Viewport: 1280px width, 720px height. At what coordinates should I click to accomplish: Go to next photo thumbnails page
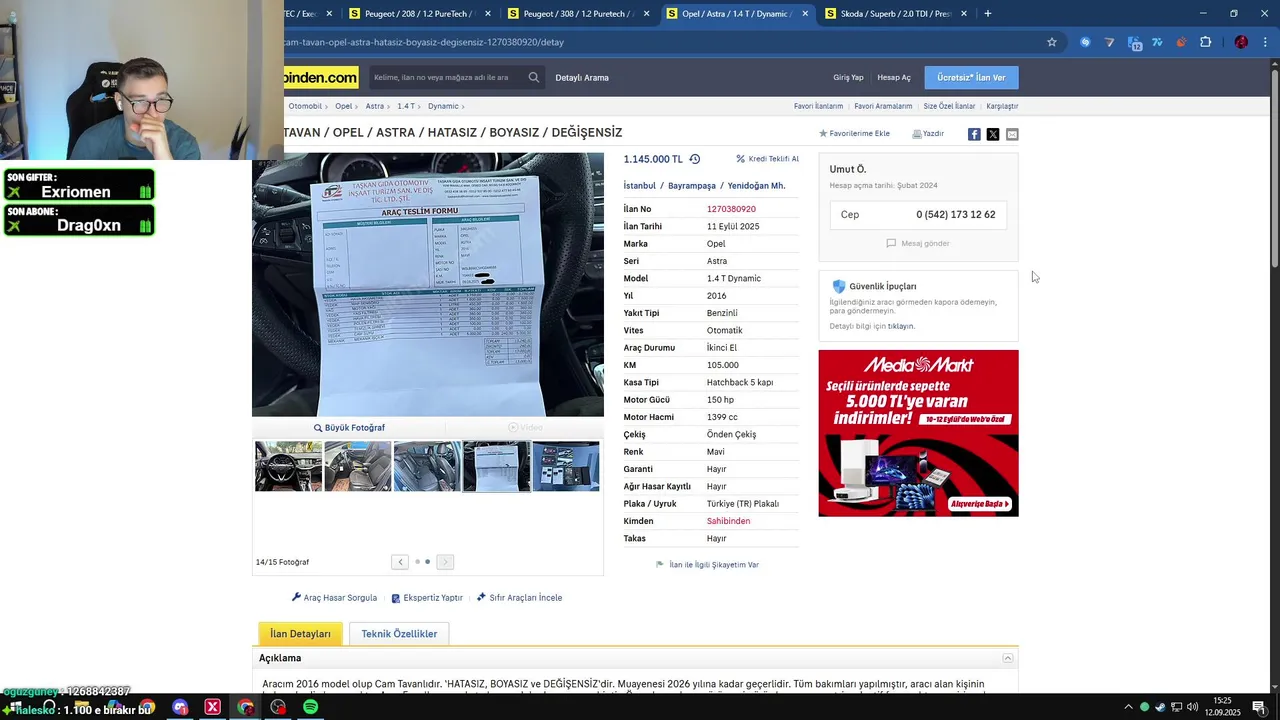coord(445,562)
